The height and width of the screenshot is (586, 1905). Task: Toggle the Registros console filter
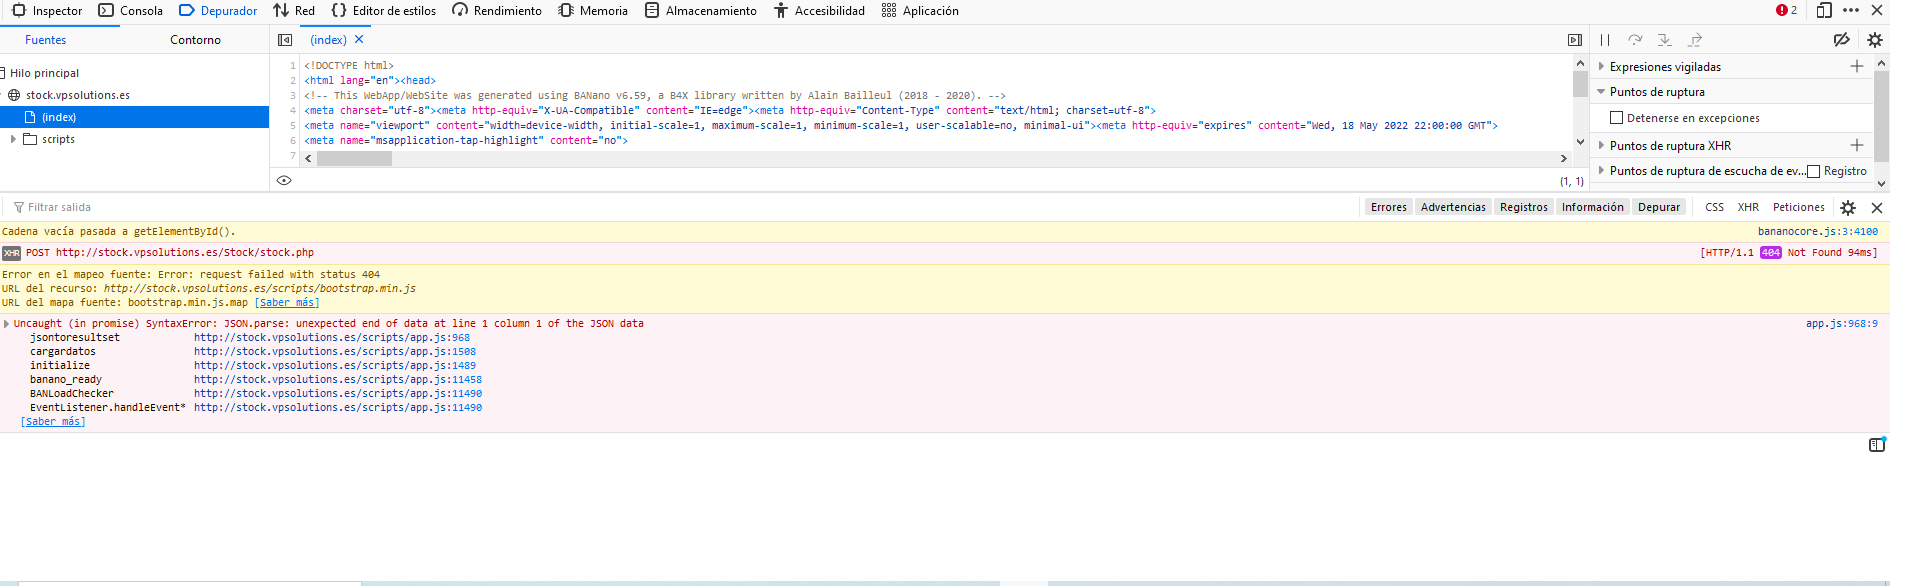point(1524,207)
